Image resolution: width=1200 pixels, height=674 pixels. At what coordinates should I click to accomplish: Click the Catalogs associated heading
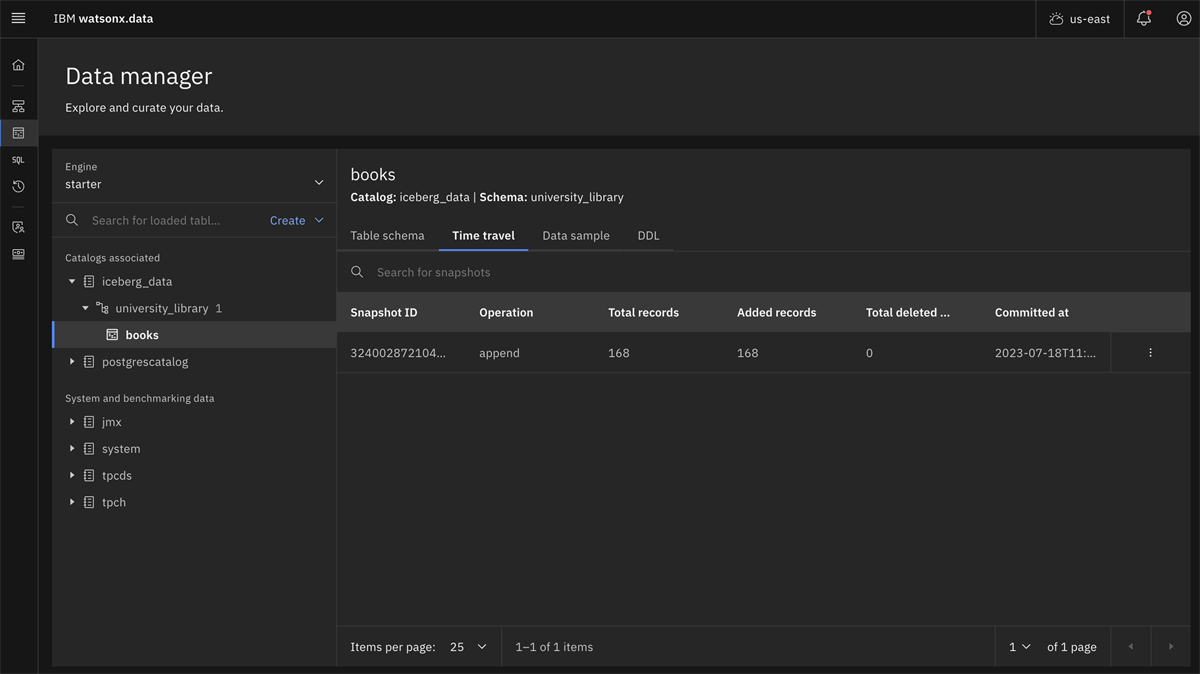(x=112, y=258)
